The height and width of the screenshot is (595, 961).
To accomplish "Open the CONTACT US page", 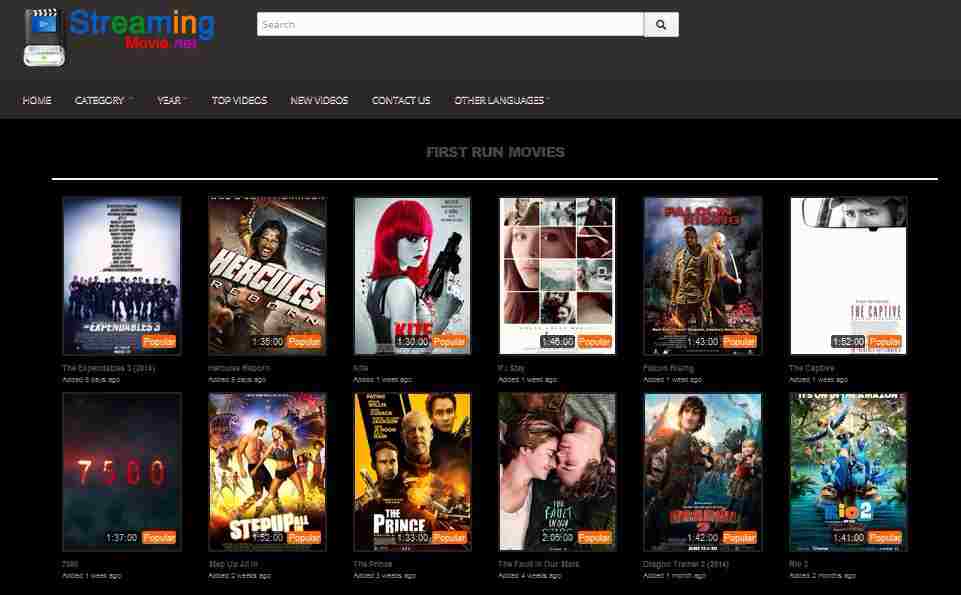I will pos(401,100).
